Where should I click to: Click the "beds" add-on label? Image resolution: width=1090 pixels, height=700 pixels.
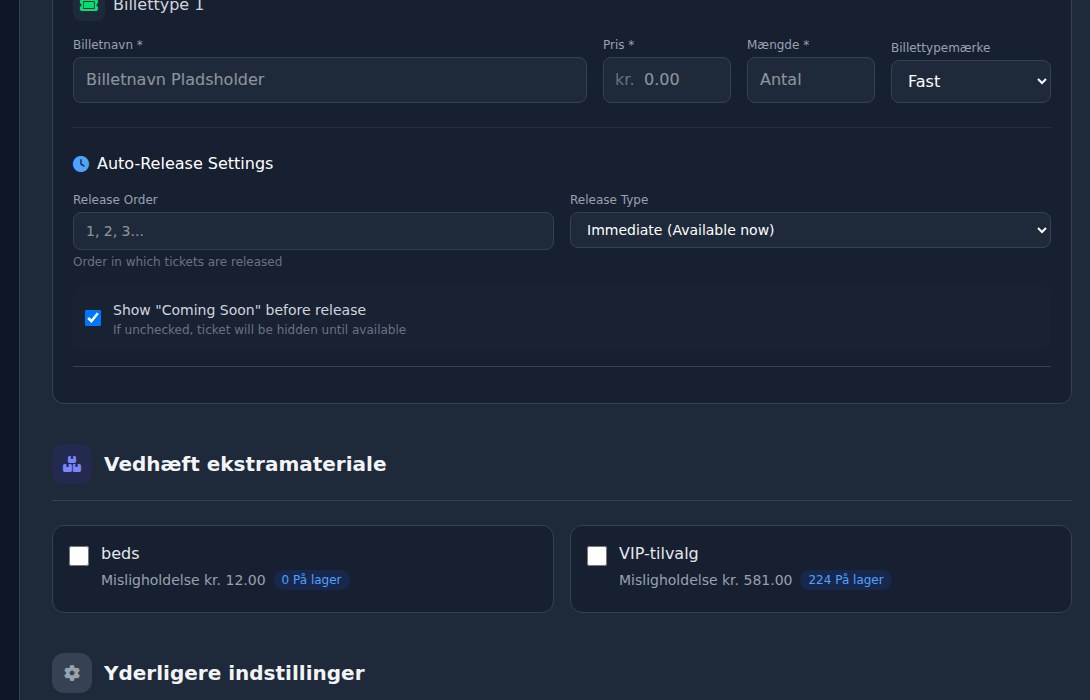pos(120,553)
